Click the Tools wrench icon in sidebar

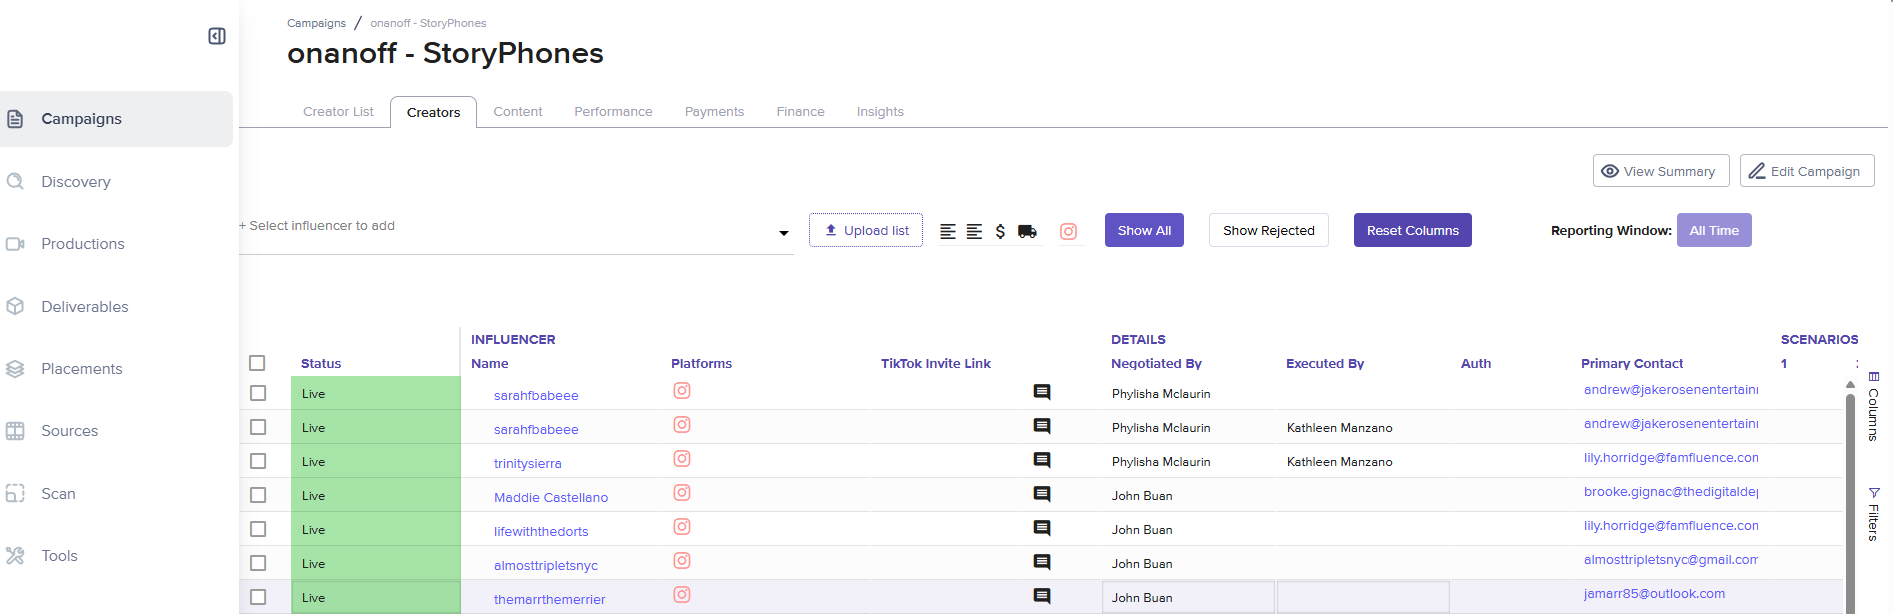coord(15,556)
